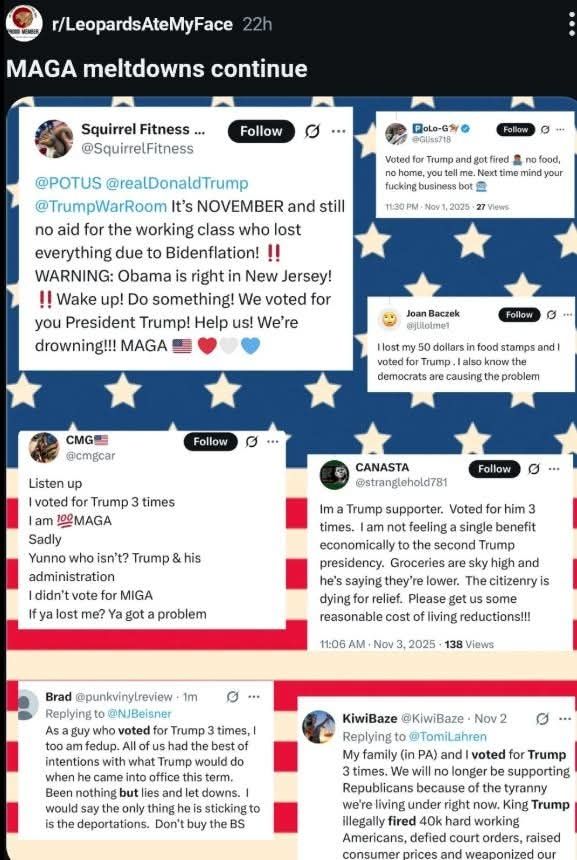Tap Grok icon on Squirrel Fitness tweet
Viewport: 577px width, 860px height.
click(x=312, y=131)
